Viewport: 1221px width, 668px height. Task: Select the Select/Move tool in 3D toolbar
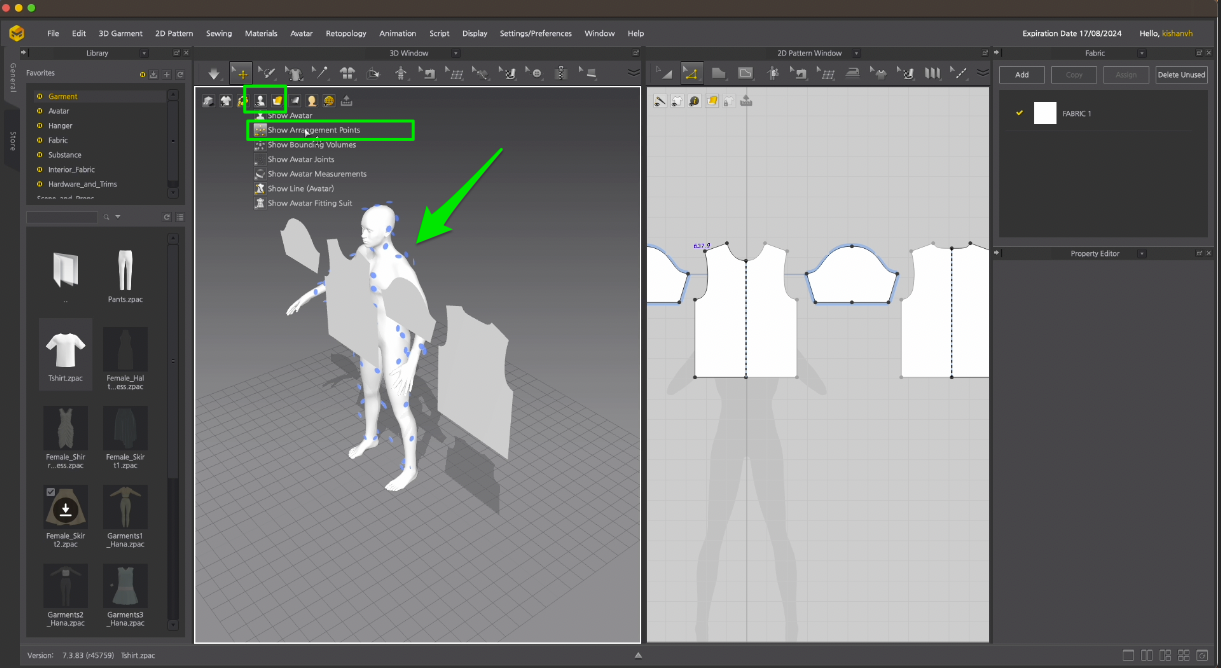click(240, 73)
